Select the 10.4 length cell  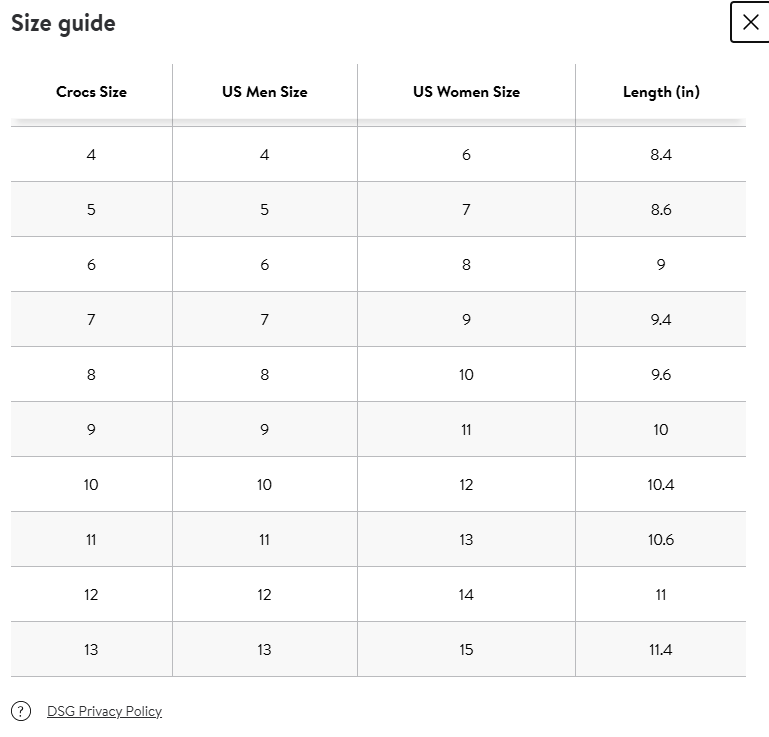(660, 485)
